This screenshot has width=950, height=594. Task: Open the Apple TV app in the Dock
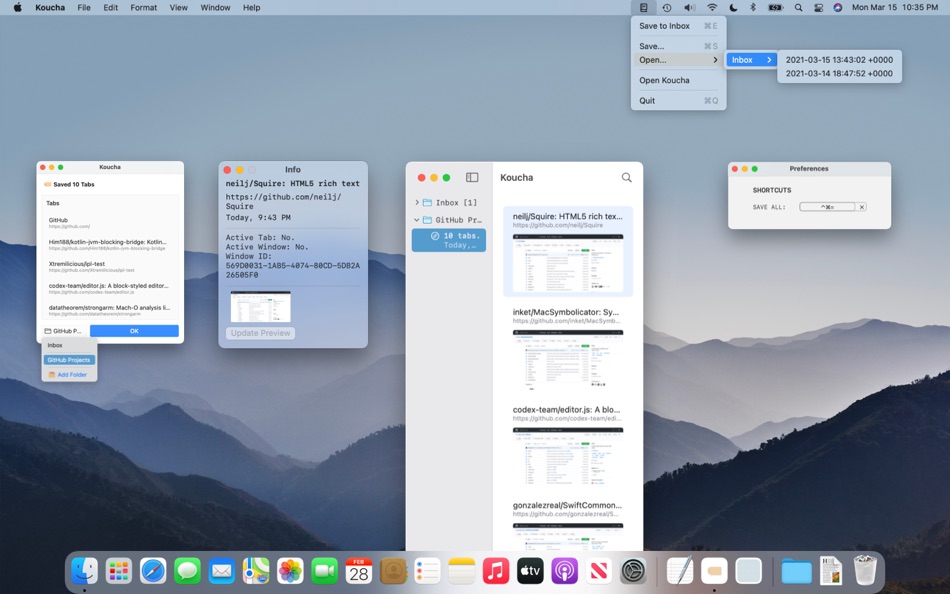pyautogui.click(x=530, y=571)
